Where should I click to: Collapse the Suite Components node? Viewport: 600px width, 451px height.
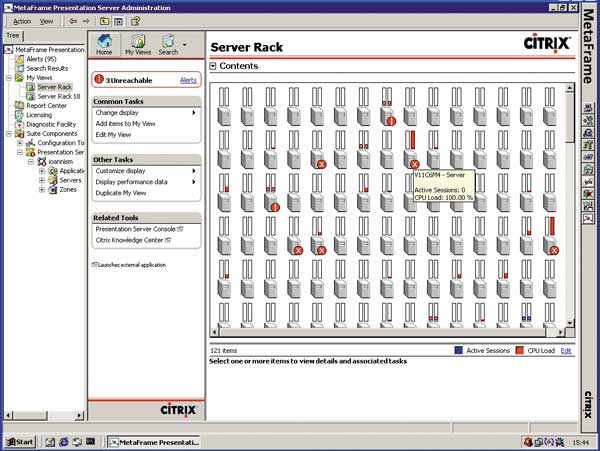coord(8,134)
